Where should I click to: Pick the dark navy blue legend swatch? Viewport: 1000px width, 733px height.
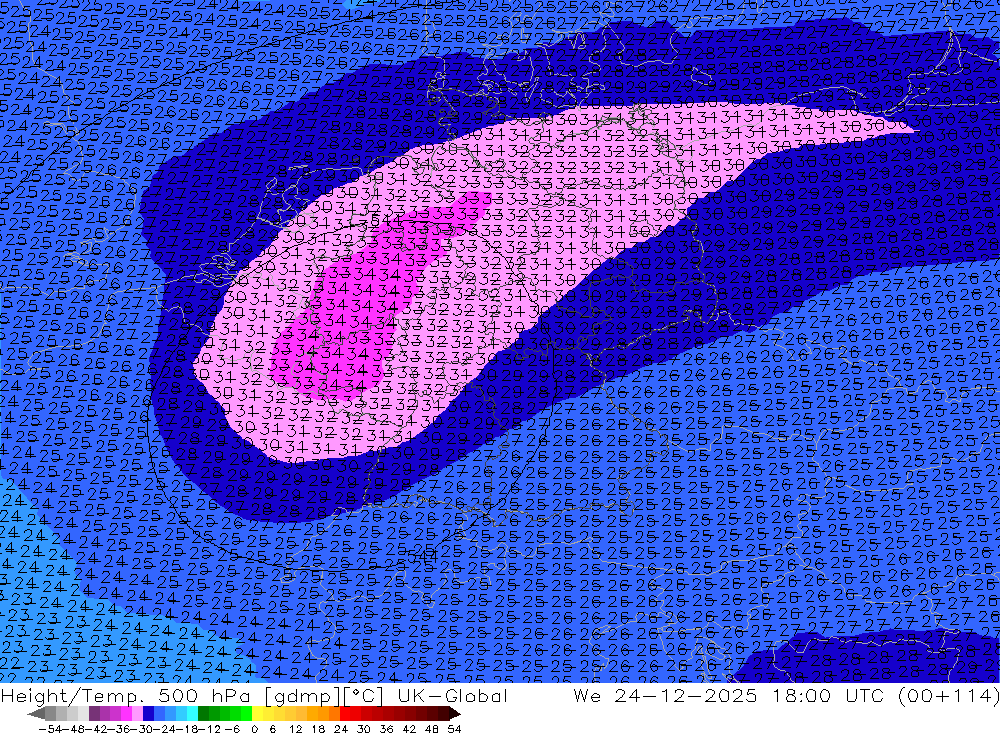149,714
